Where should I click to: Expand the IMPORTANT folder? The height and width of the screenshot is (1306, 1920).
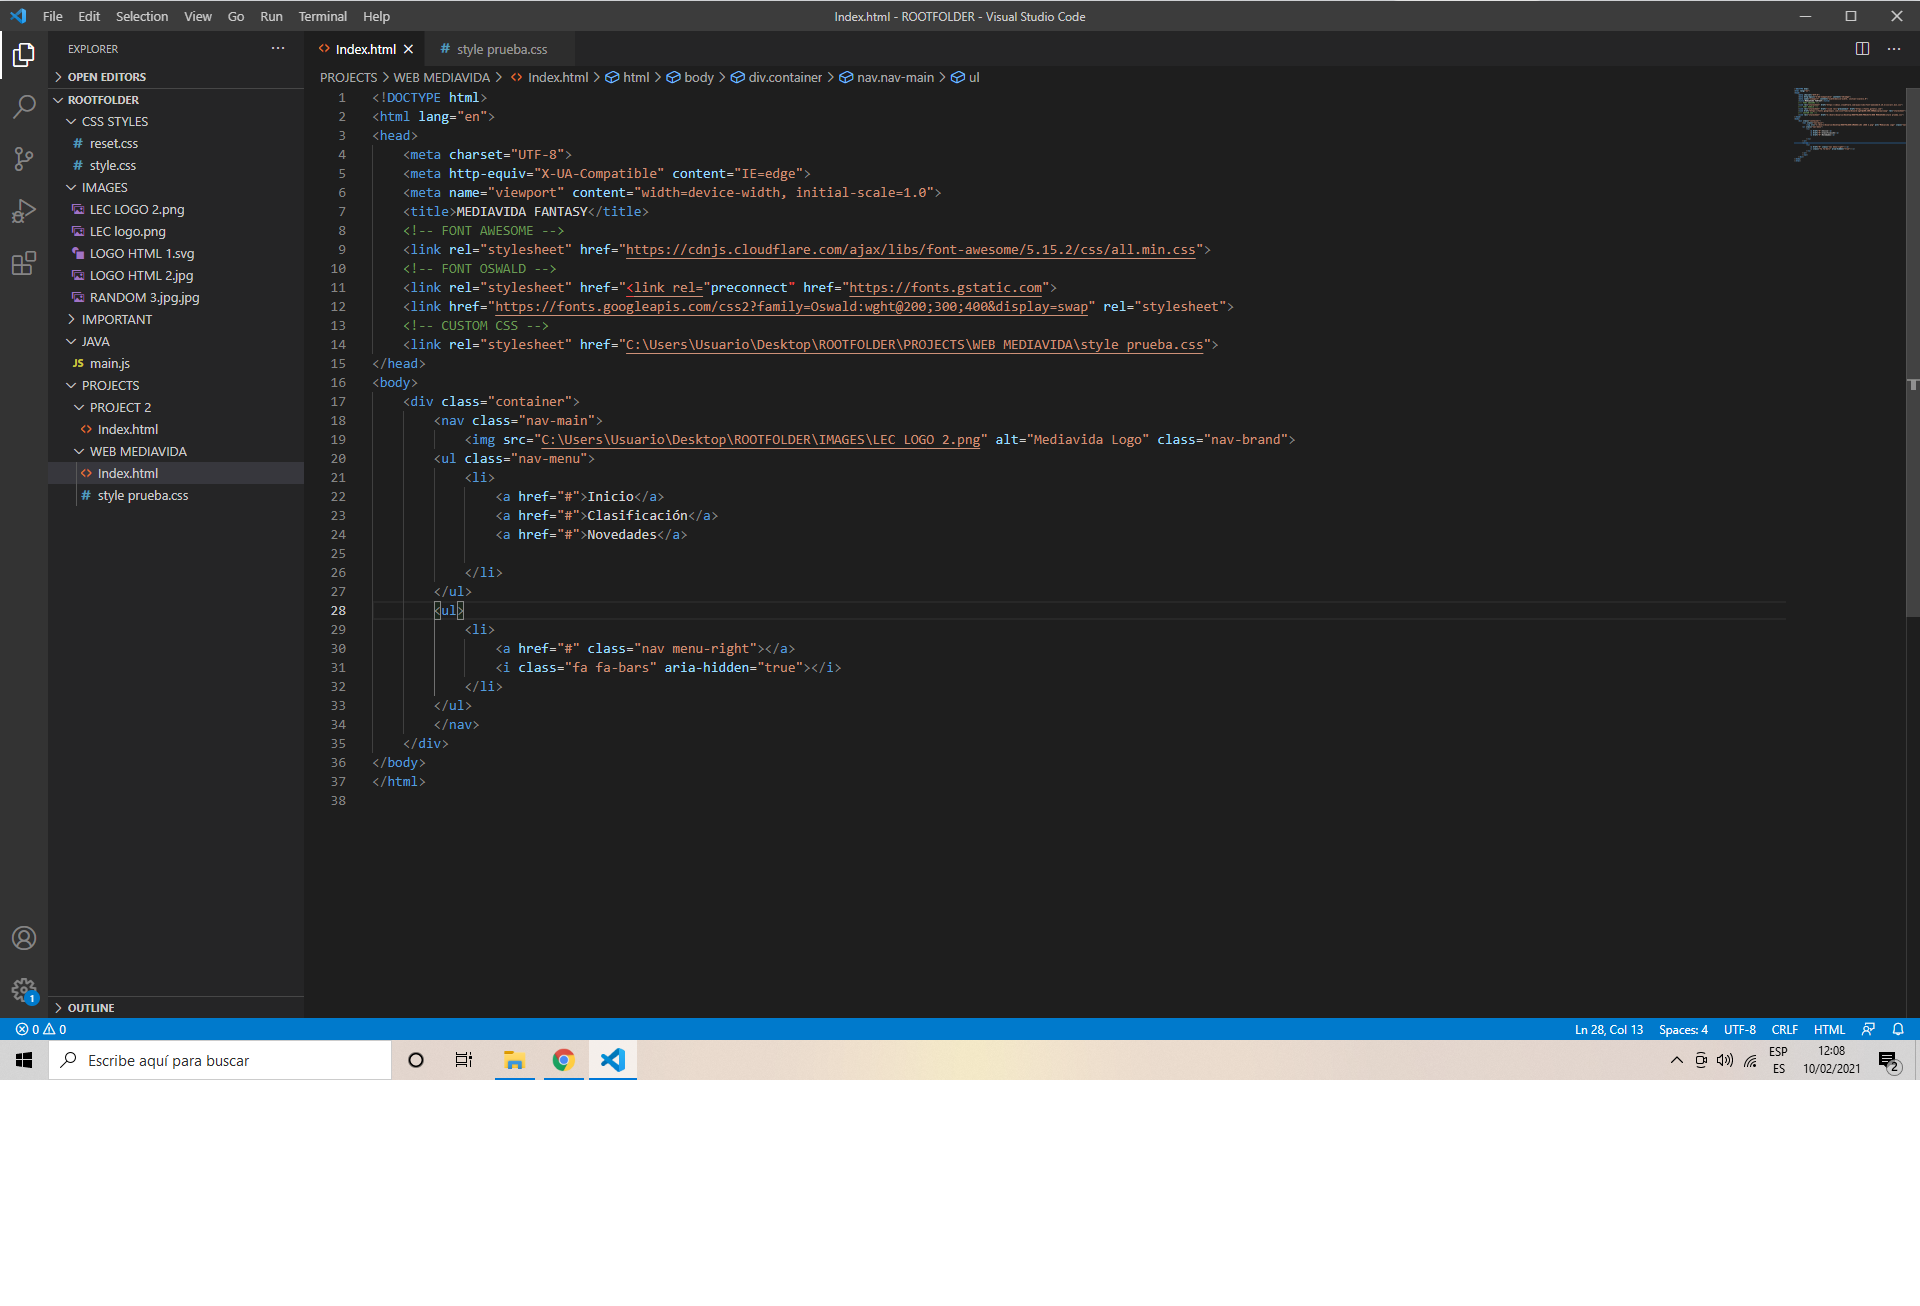[116, 319]
